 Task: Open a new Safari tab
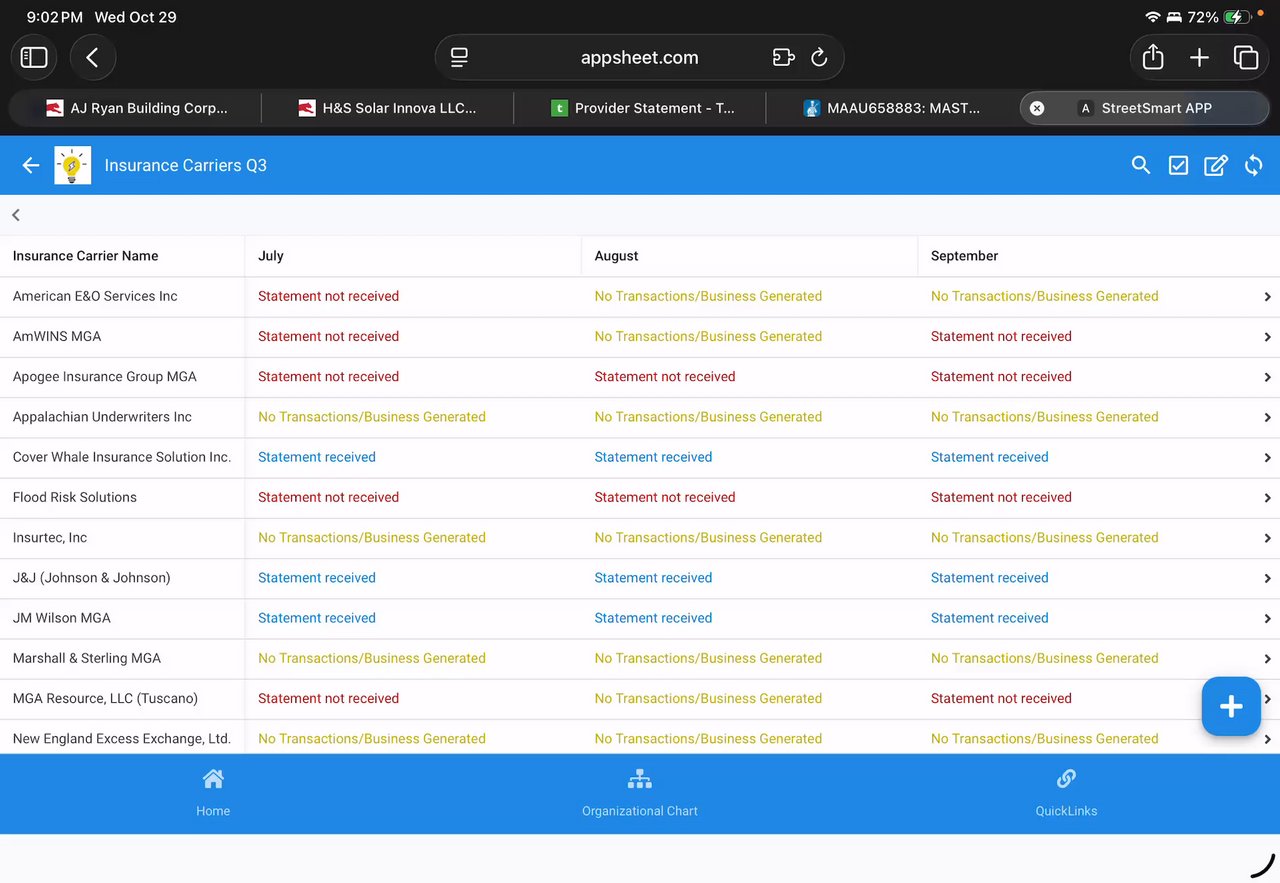coord(1199,57)
